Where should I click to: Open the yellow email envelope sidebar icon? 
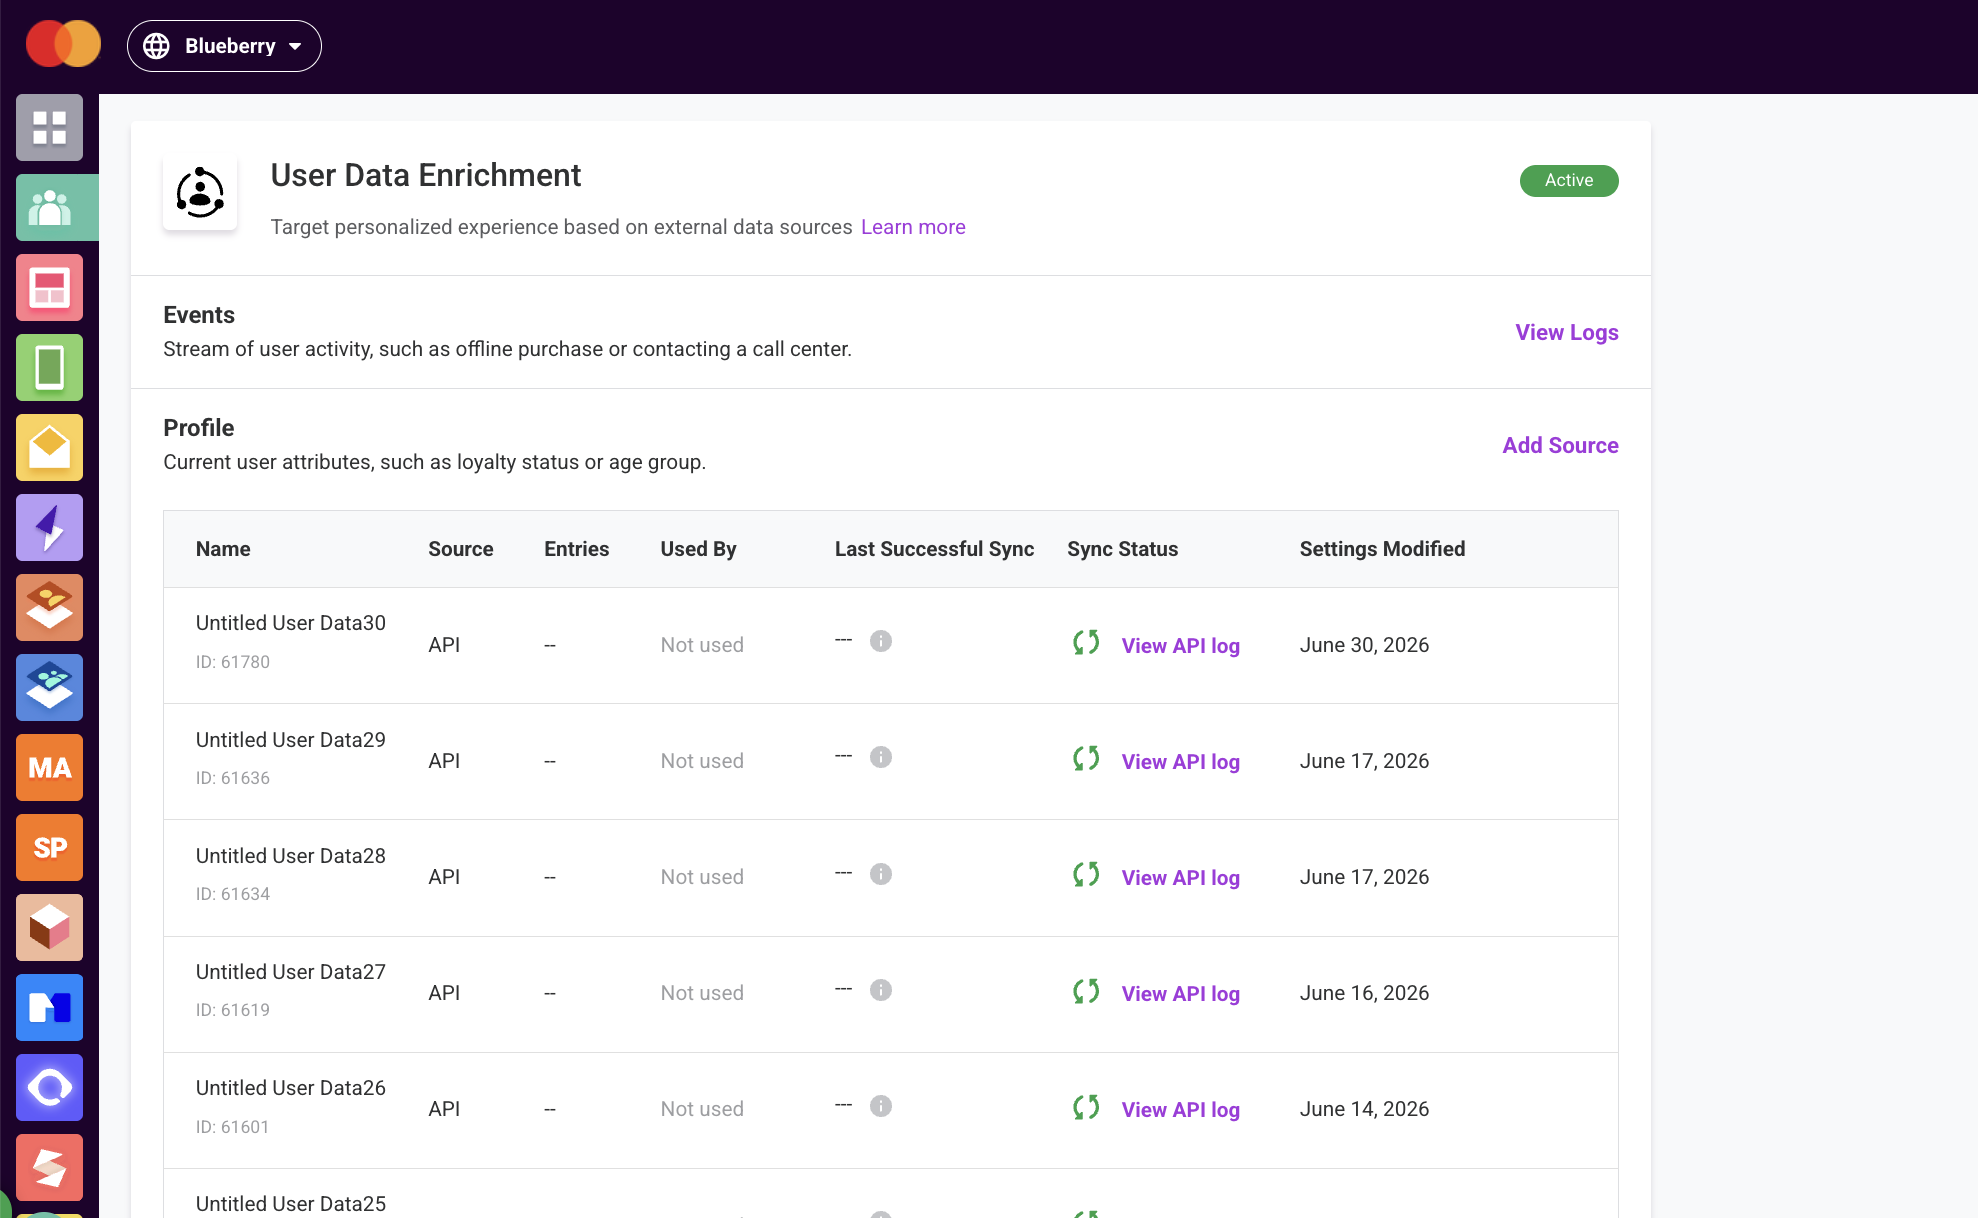[49, 448]
